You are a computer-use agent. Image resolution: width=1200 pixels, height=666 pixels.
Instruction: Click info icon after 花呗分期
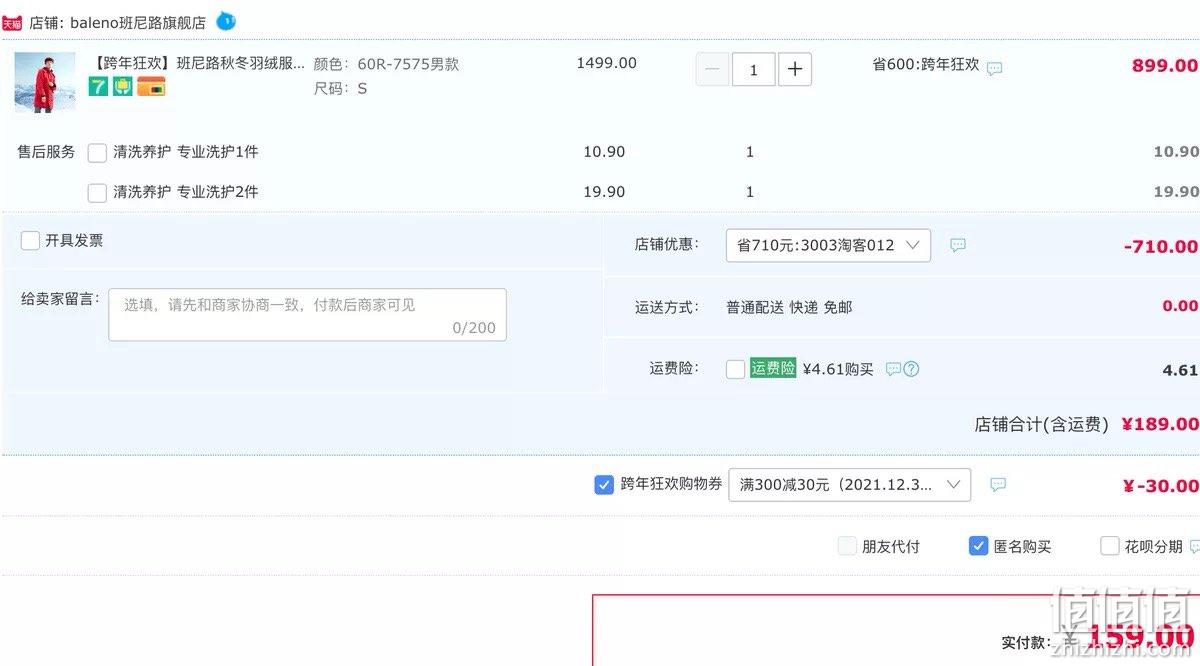pos(1194,547)
